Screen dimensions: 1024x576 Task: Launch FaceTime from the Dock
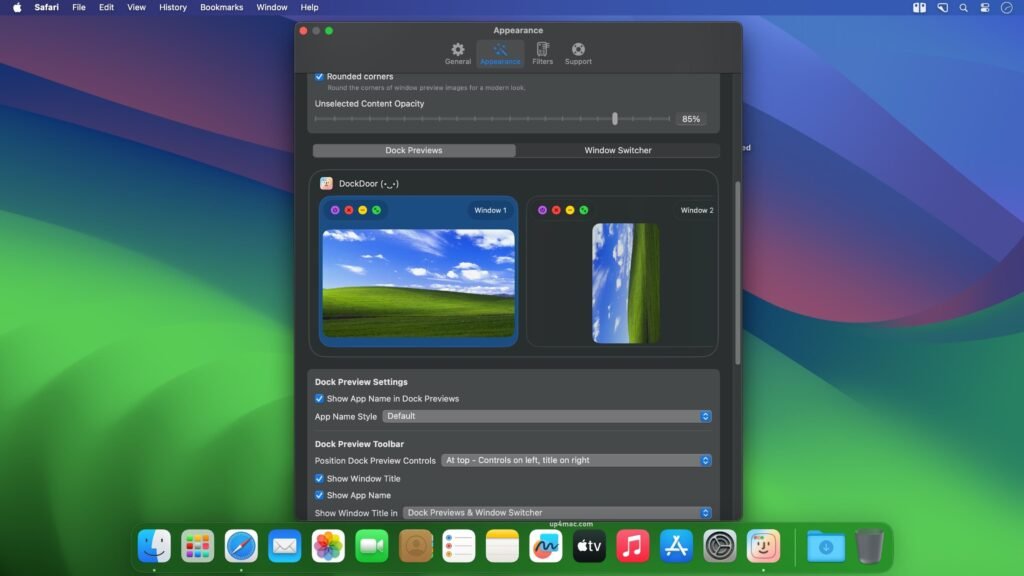point(372,546)
